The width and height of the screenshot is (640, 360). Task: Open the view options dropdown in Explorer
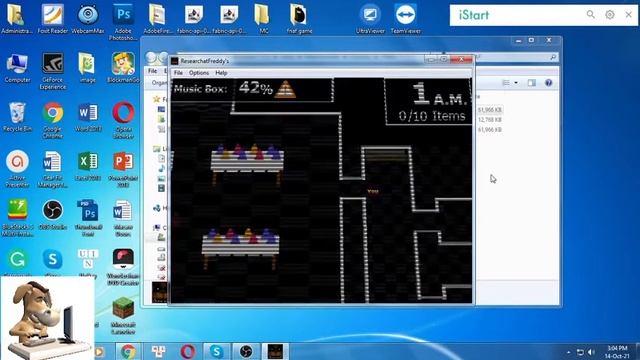(x=516, y=83)
